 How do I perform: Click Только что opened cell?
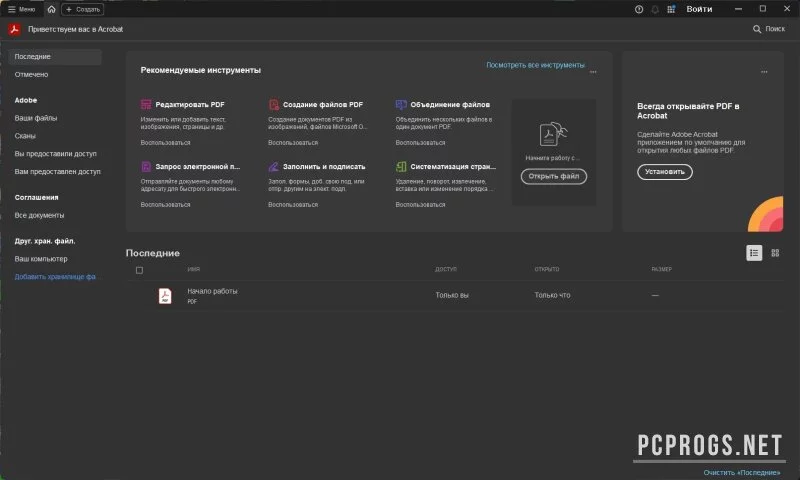553,295
